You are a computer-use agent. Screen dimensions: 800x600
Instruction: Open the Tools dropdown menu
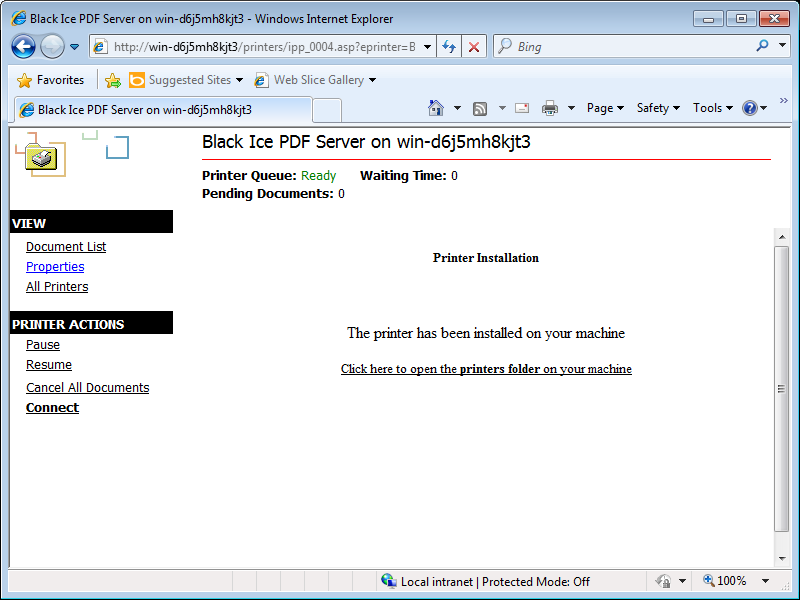pos(712,108)
